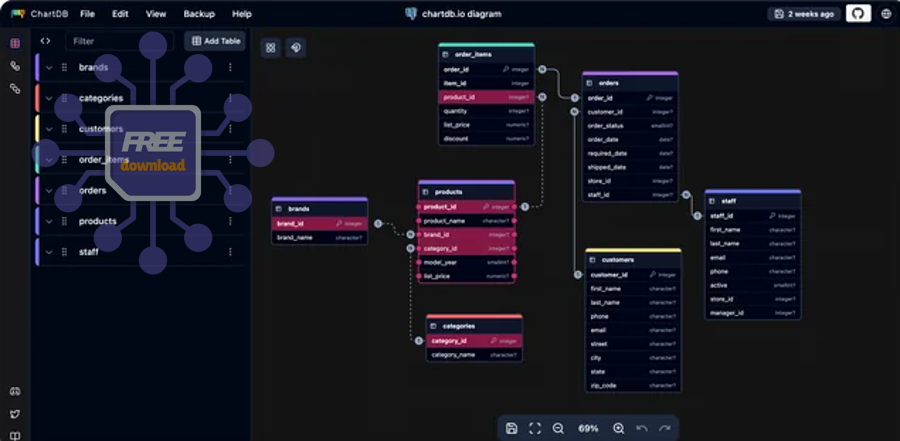Open the Backup menu
Viewport: 900px width, 441px height.
199,14
